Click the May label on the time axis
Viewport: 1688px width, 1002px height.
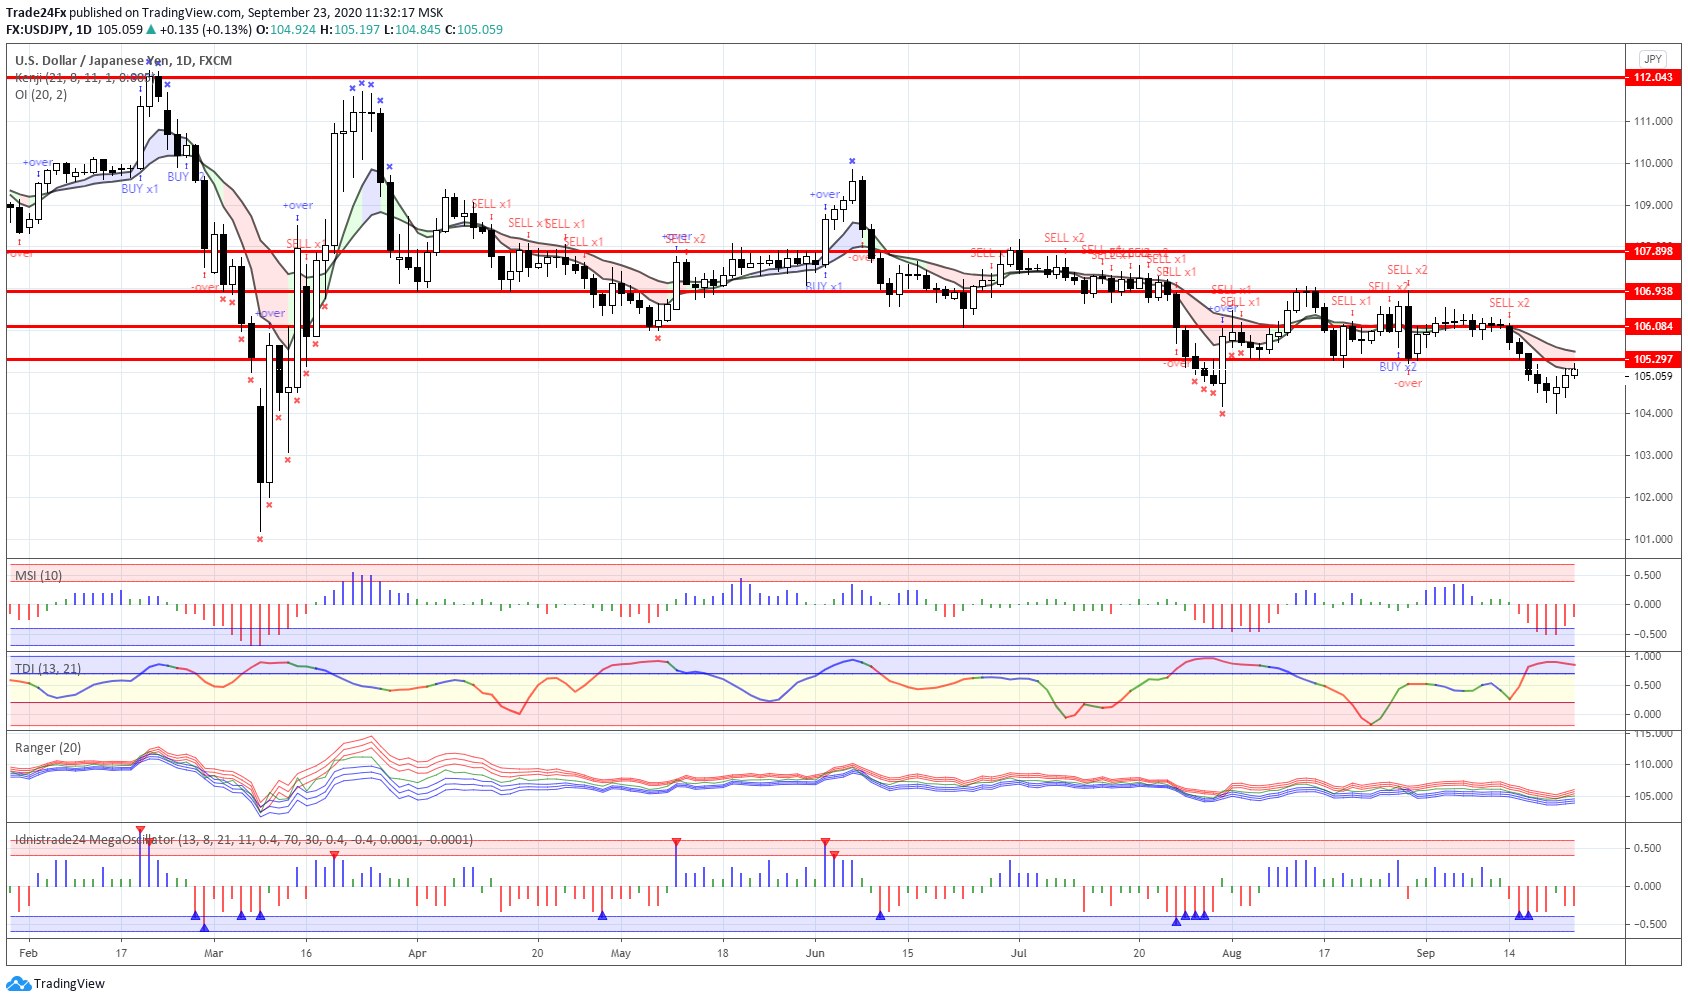point(621,953)
